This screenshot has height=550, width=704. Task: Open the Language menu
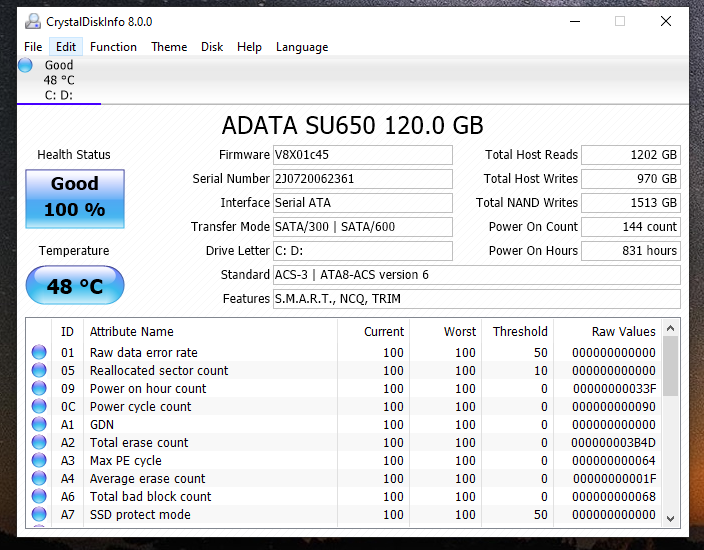[301, 47]
